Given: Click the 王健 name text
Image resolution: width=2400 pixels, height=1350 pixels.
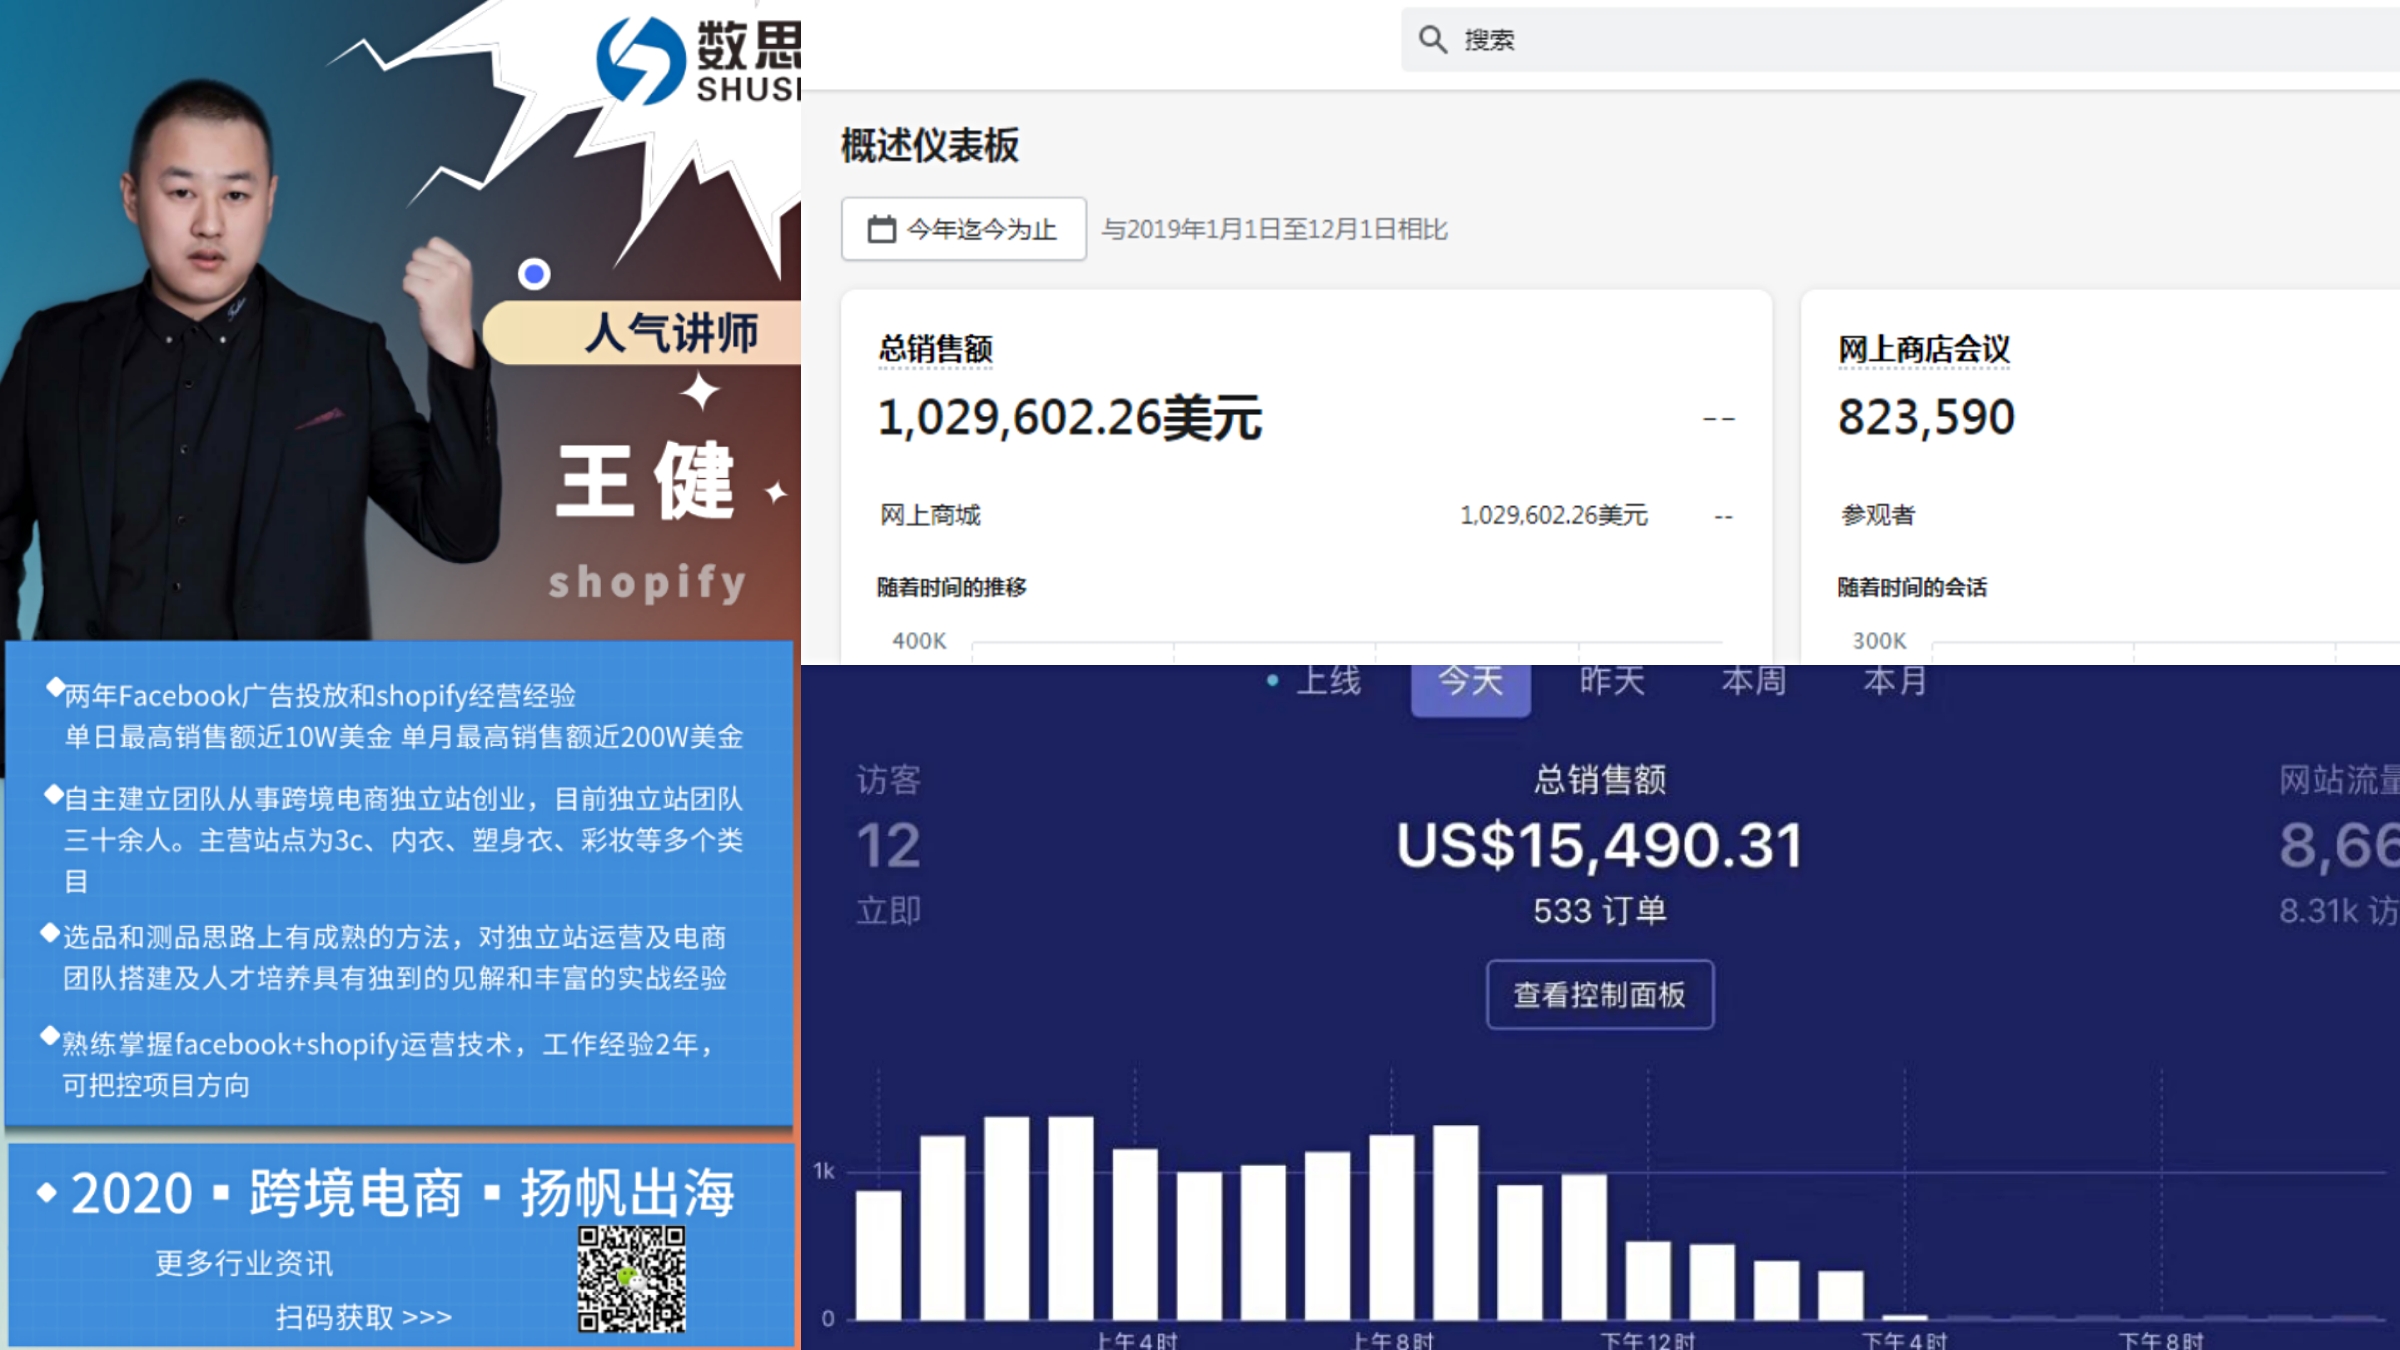Looking at the screenshot, I should [x=646, y=481].
